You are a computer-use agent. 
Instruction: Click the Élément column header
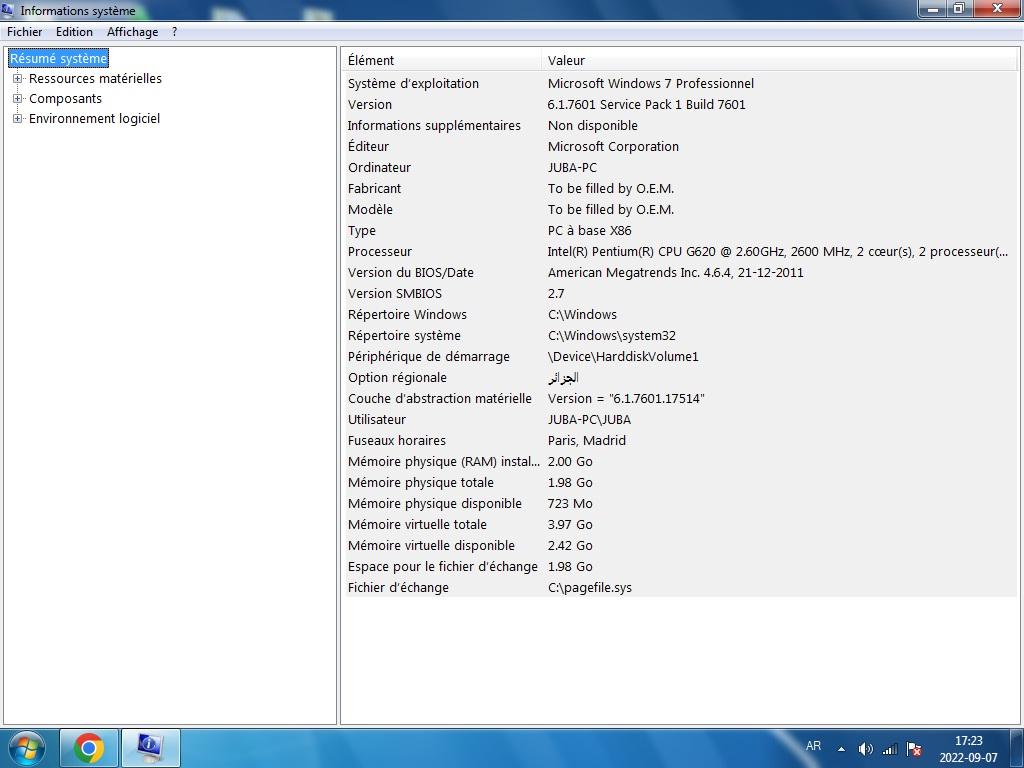coord(443,60)
